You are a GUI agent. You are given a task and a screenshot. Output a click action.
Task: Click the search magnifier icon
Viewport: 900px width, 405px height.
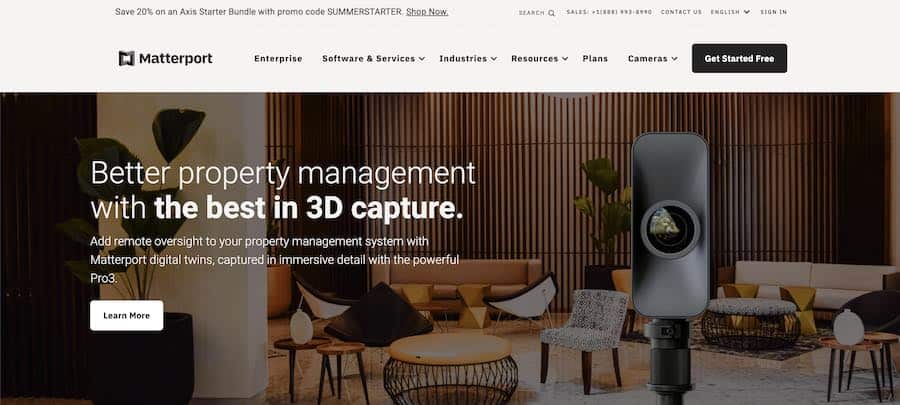pos(551,13)
